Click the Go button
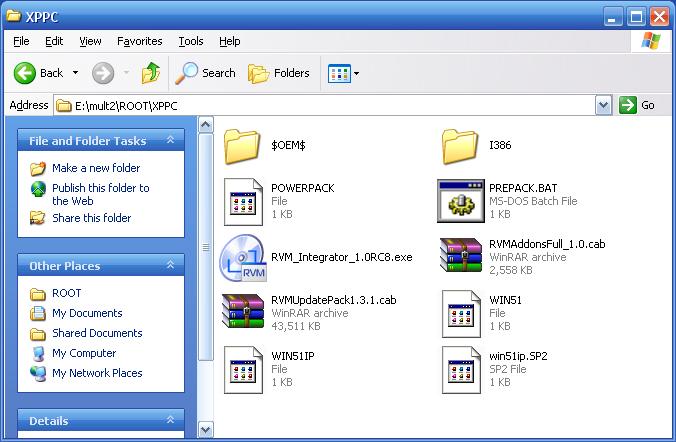This screenshot has width=676, height=442. (637, 105)
